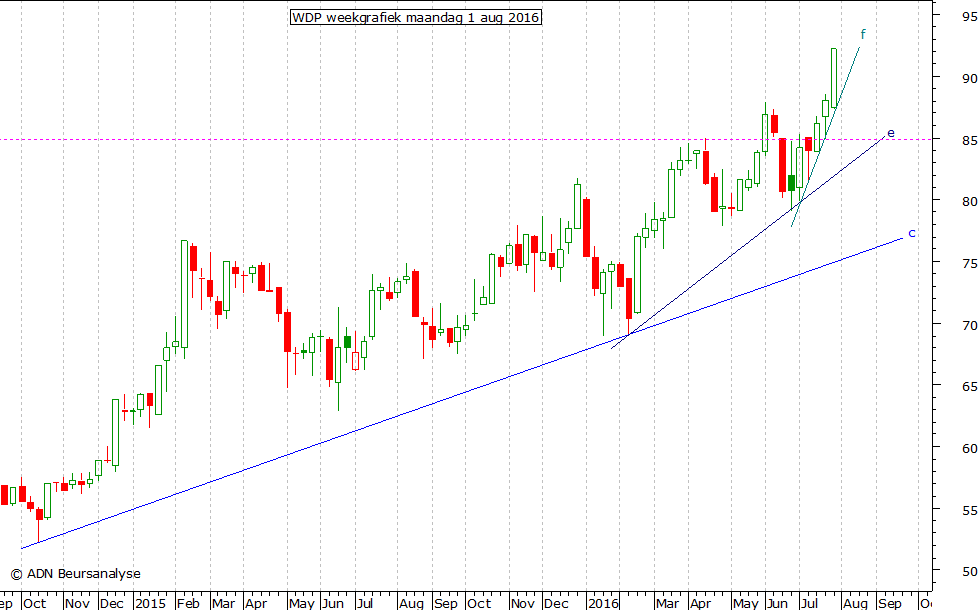Click price axis label 70
This screenshot has height=610, width=980.
[969, 326]
